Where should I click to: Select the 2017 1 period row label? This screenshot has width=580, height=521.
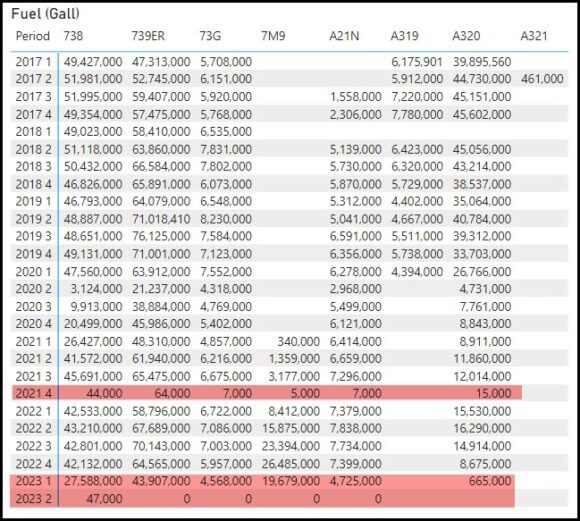click(33, 62)
